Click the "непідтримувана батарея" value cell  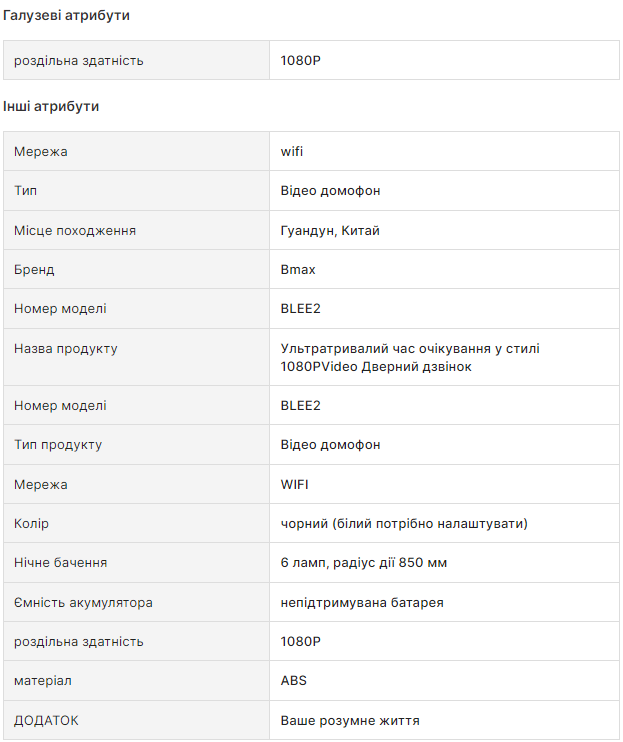(x=362, y=603)
